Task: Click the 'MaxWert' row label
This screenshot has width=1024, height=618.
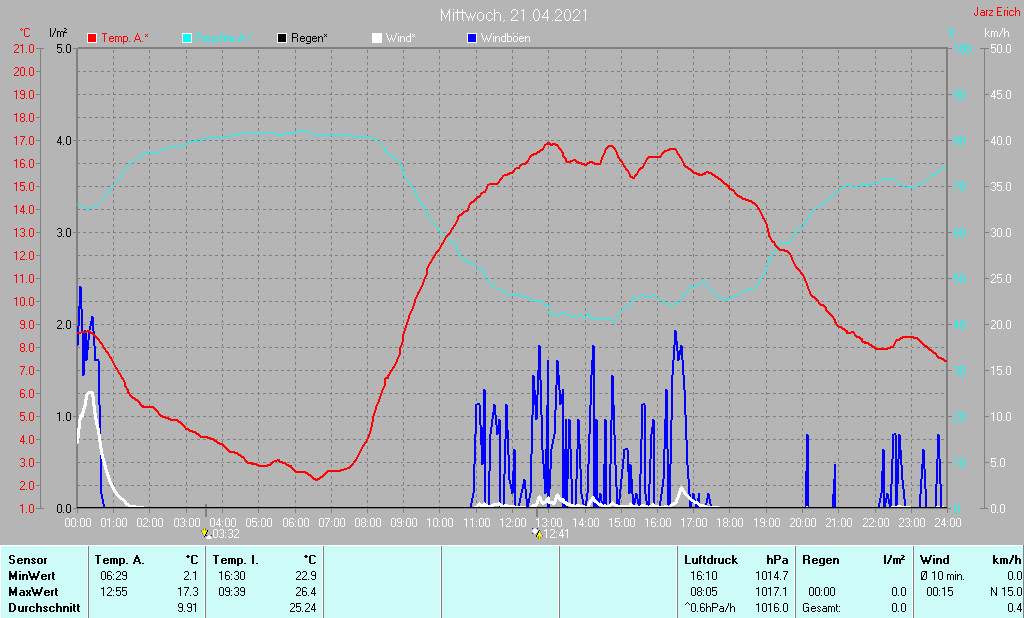Action: [33, 592]
